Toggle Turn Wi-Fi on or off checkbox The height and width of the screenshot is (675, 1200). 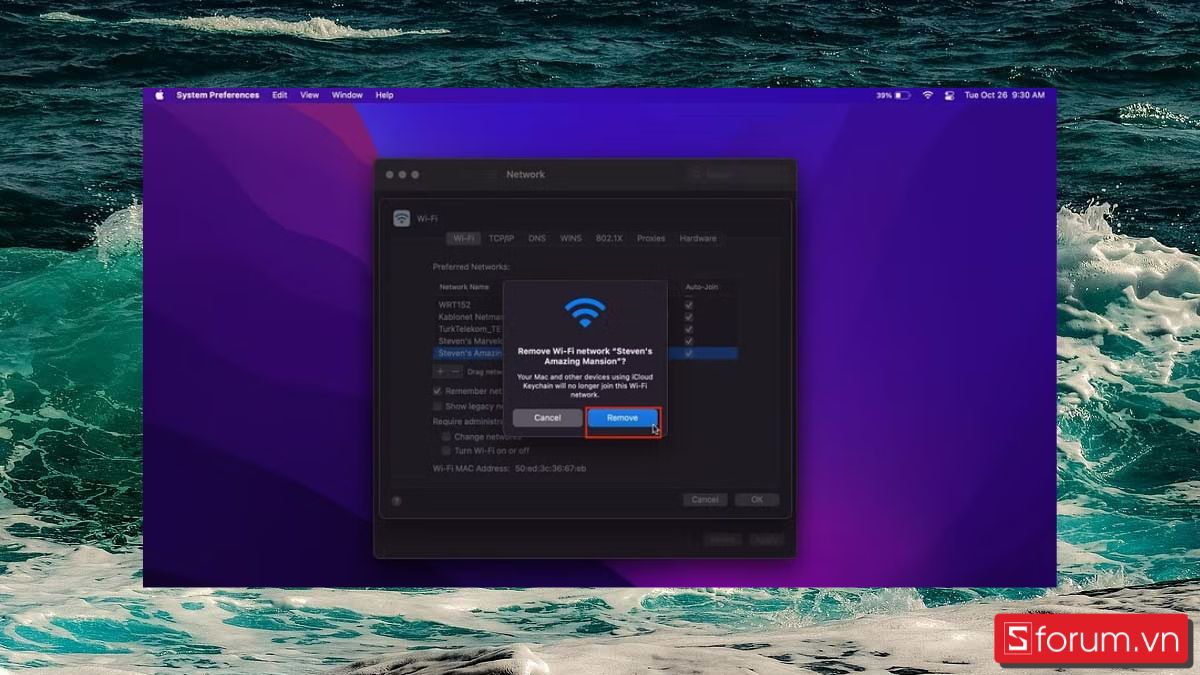click(x=445, y=451)
